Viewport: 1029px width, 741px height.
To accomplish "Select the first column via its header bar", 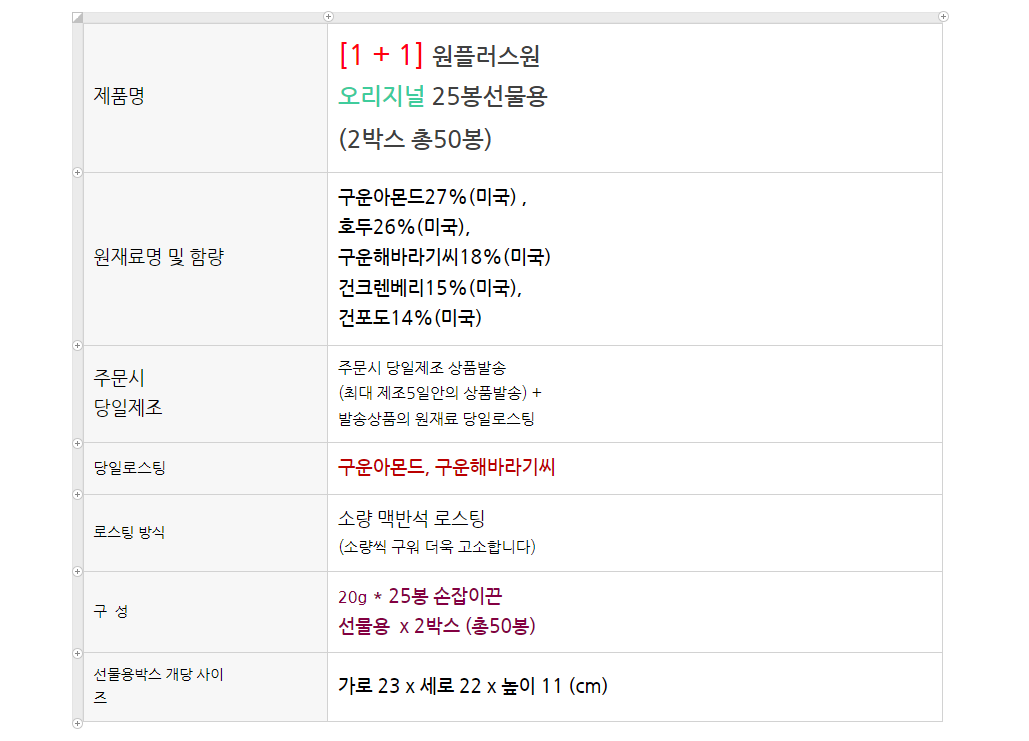I will coord(205,17).
